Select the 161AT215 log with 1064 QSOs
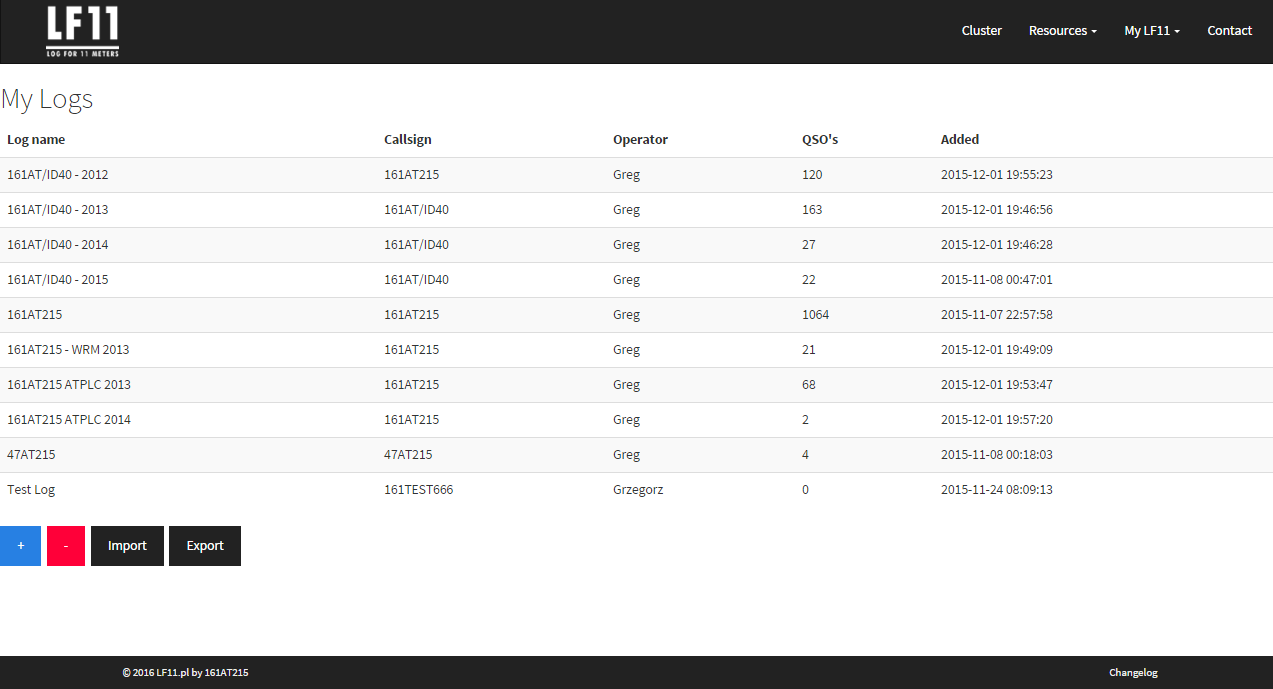Viewport: 1273px width, 689px height. click(x=35, y=315)
